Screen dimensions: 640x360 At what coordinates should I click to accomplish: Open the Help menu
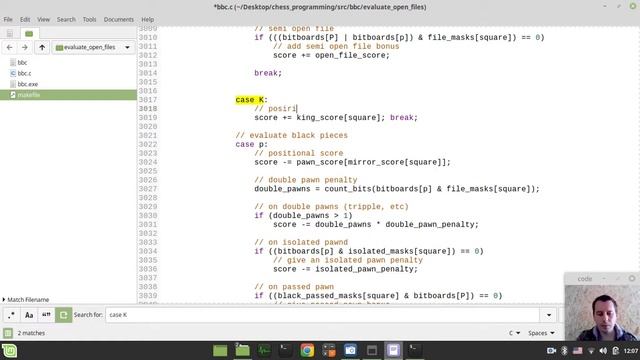pos(148,19)
